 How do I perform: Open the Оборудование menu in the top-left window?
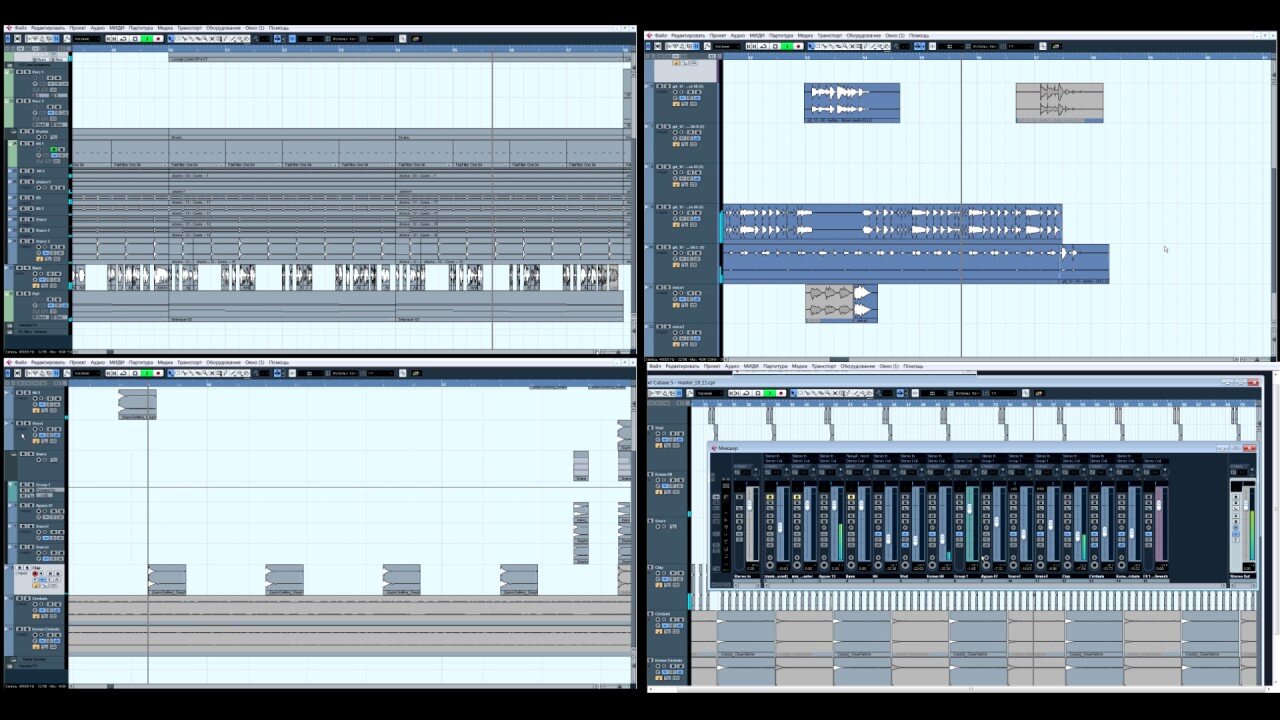[x=223, y=28]
